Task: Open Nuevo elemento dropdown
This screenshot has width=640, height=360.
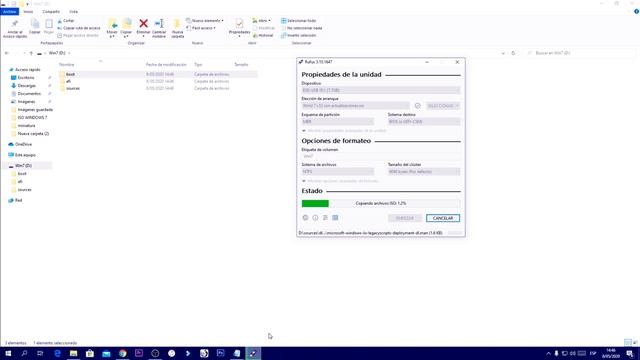Action: 204,20
